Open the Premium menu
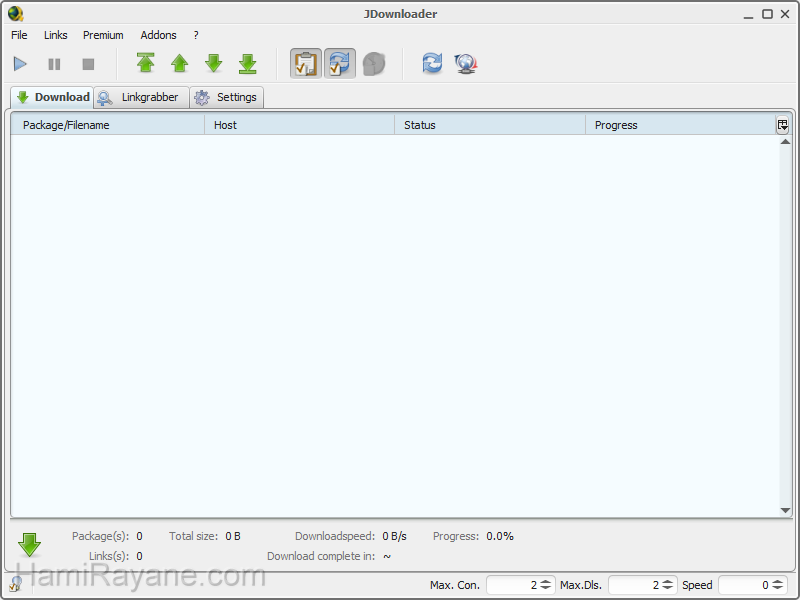The width and height of the screenshot is (800, 600). coord(103,35)
